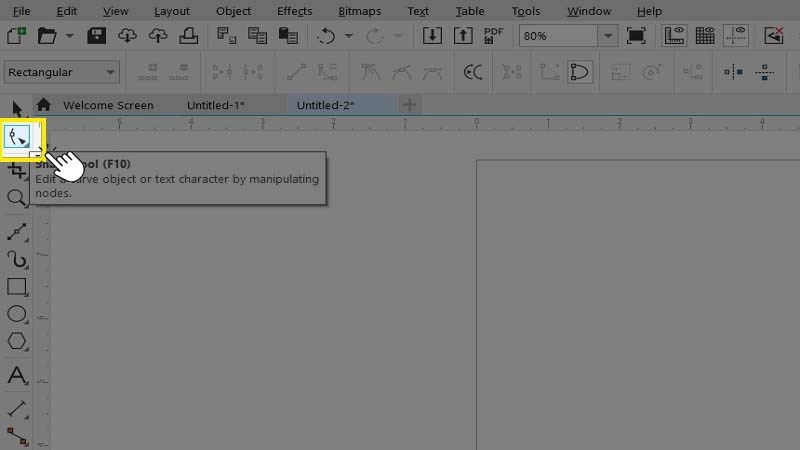Click Reverse direction icon
The width and height of the screenshot is (800, 450).
click(x=473, y=72)
